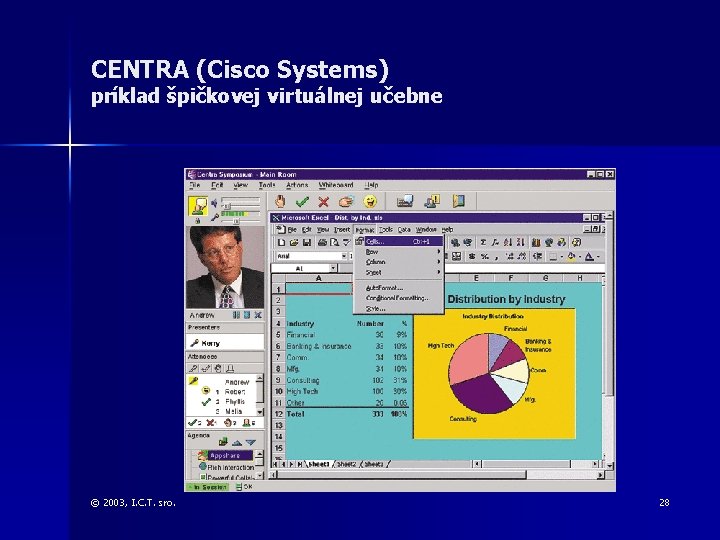Click the people with exclamation mark icon
720x540 pixels.
pyautogui.click(x=432, y=201)
